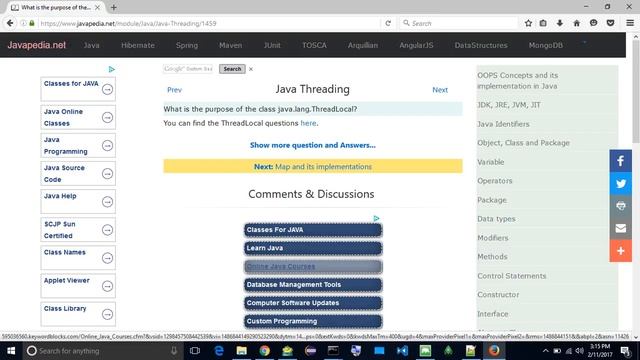The width and height of the screenshot is (640, 360).
Task: Open the Hibernate navbar item
Action: [x=138, y=45]
